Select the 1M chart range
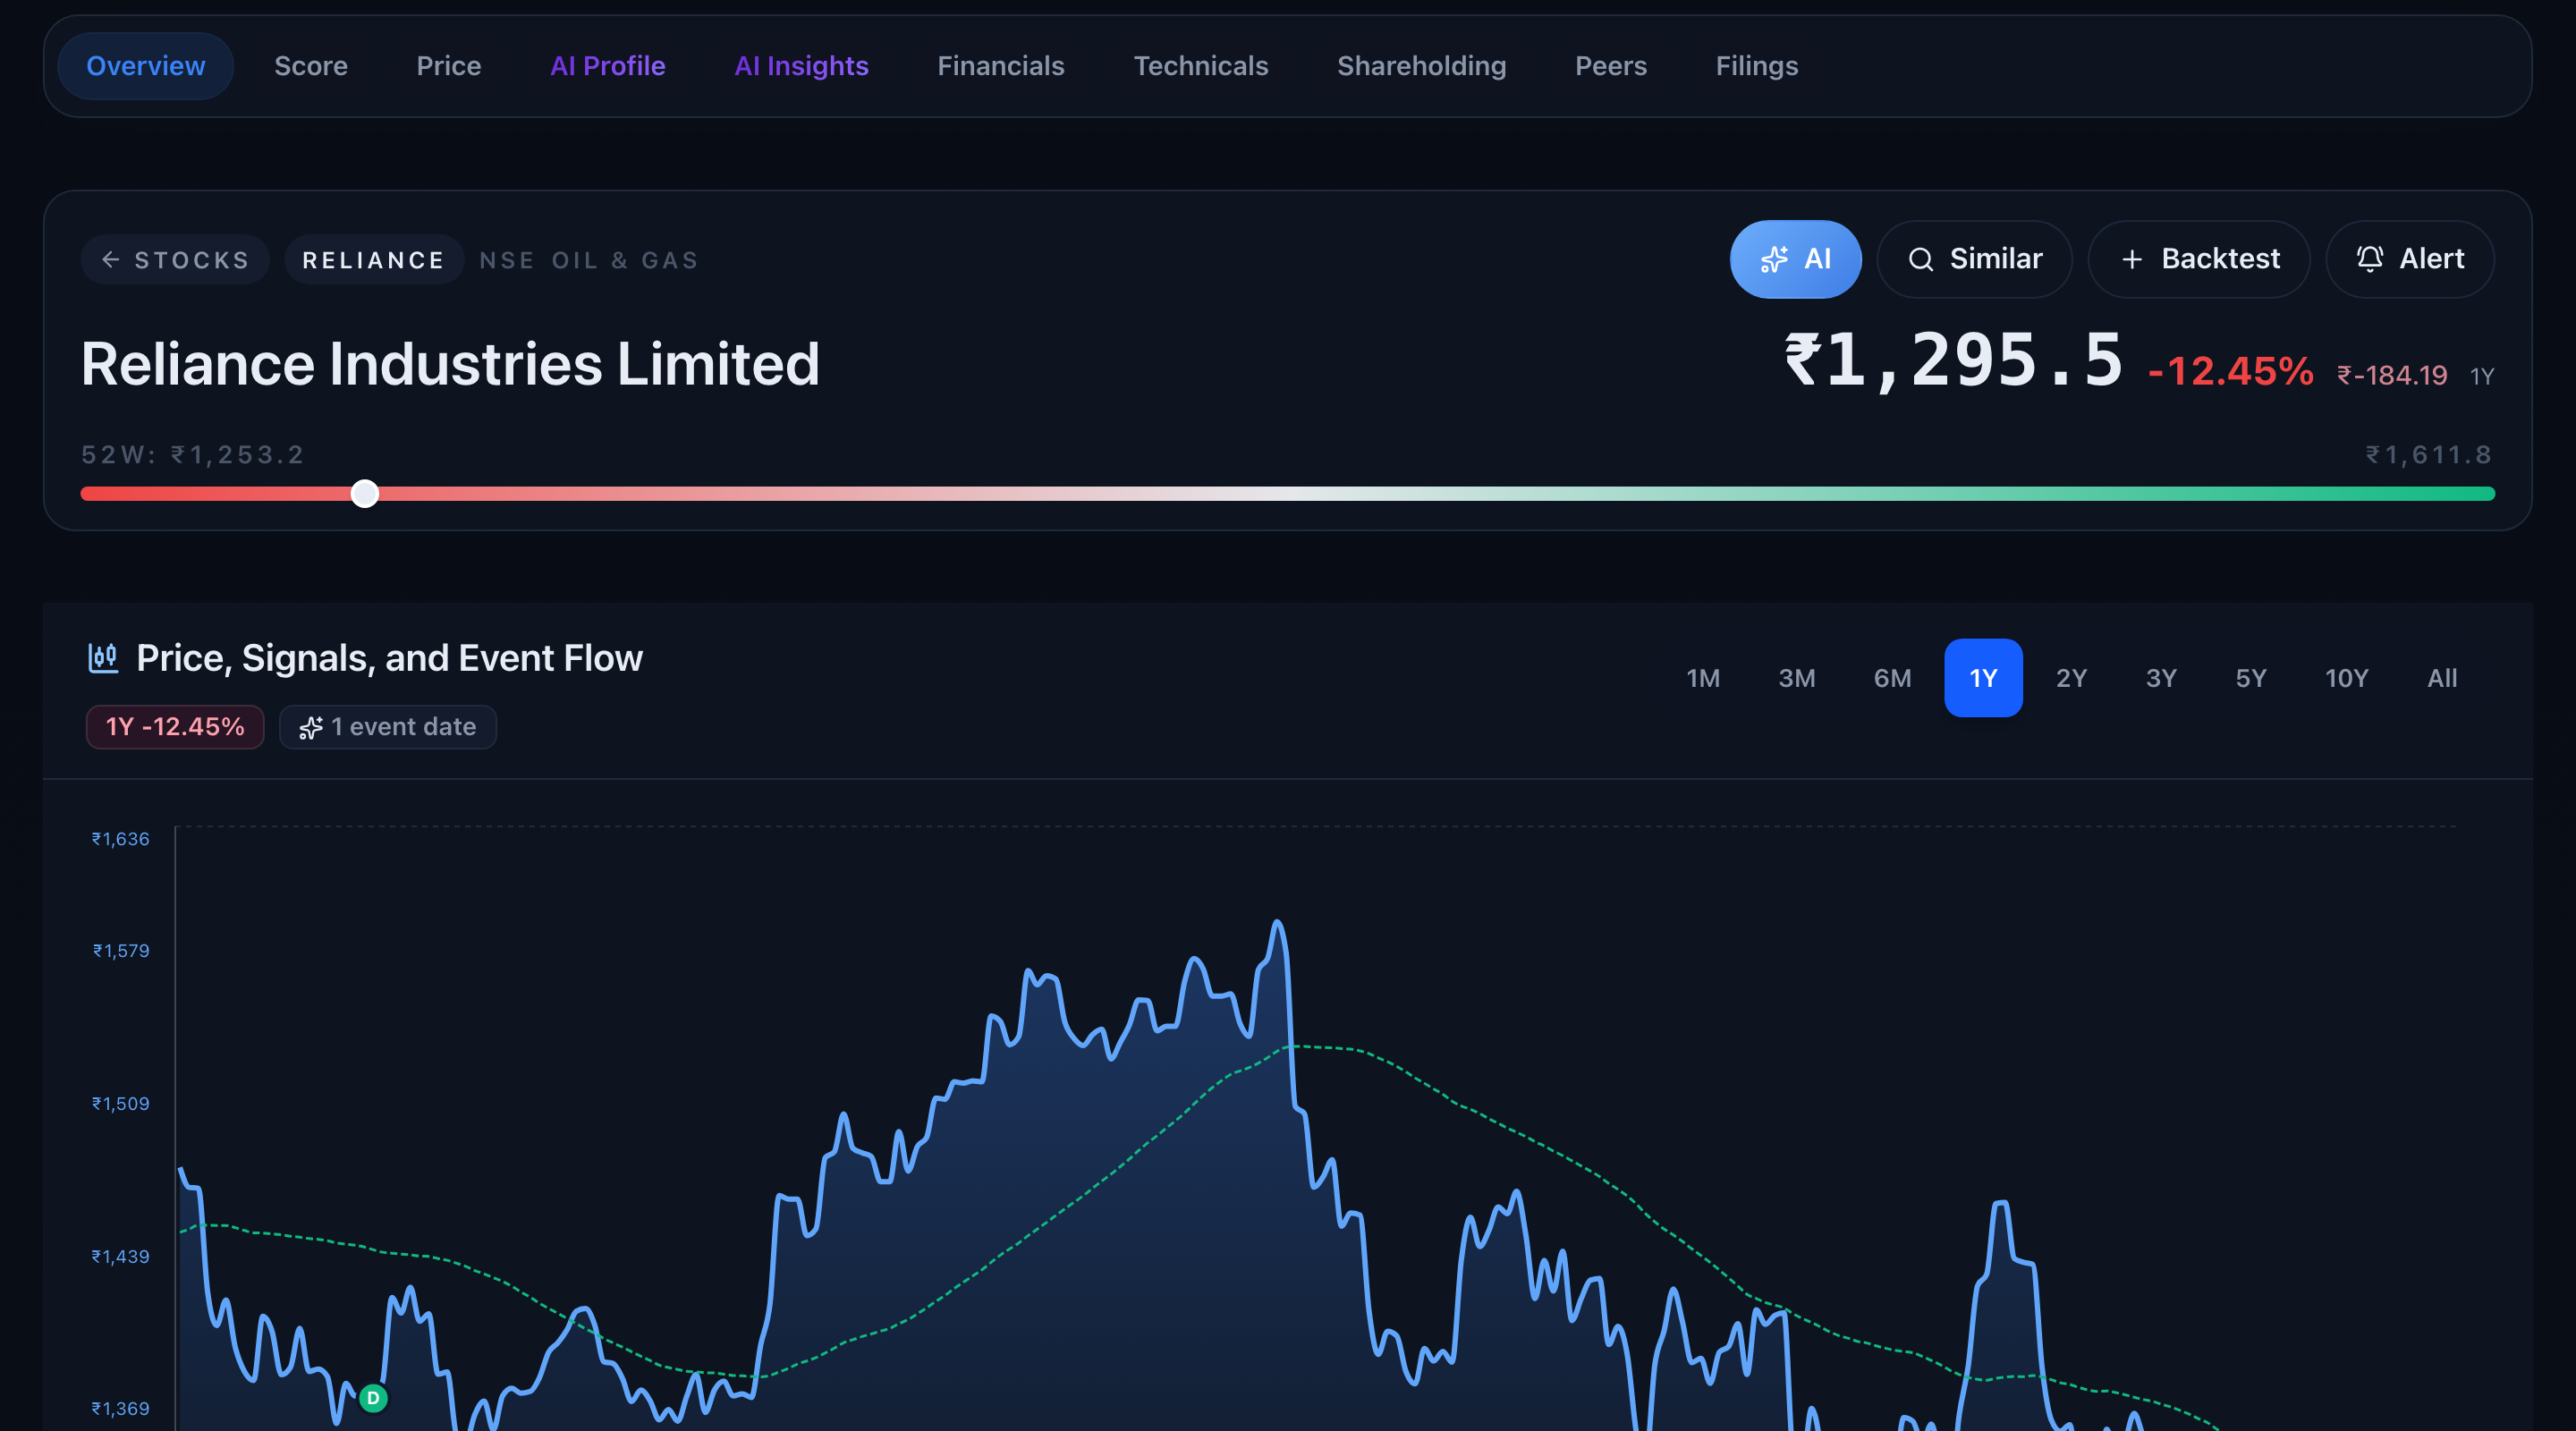This screenshot has width=2576, height=1431. 1703,678
